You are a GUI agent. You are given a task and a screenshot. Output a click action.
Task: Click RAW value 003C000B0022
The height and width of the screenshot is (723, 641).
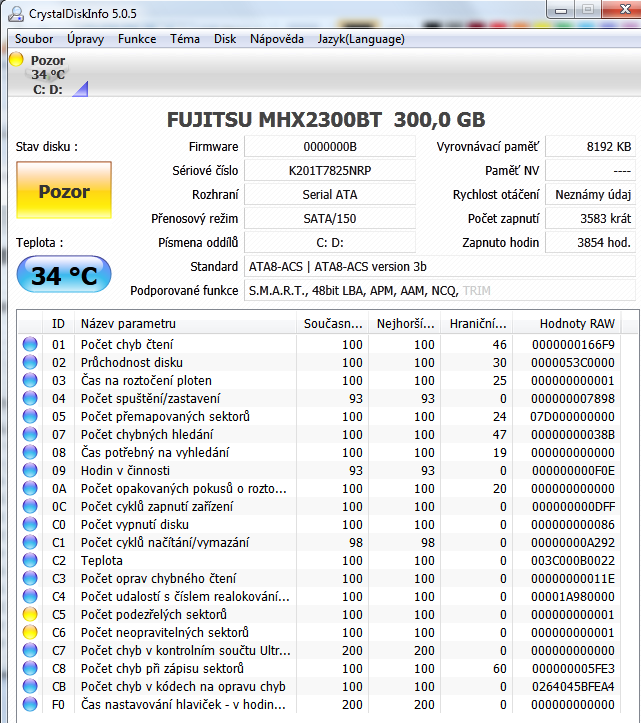[x=573, y=560]
